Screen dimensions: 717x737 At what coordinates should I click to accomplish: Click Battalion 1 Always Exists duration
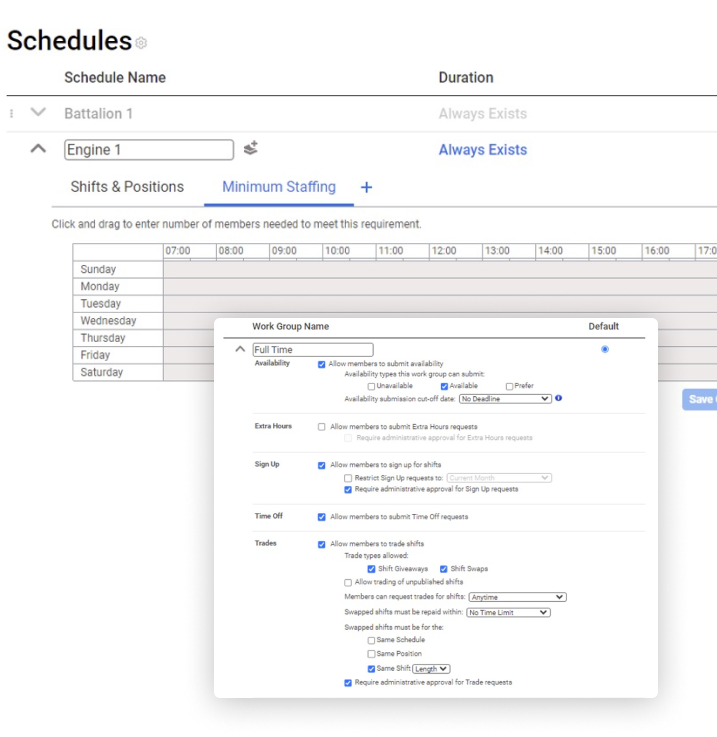(x=483, y=113)
